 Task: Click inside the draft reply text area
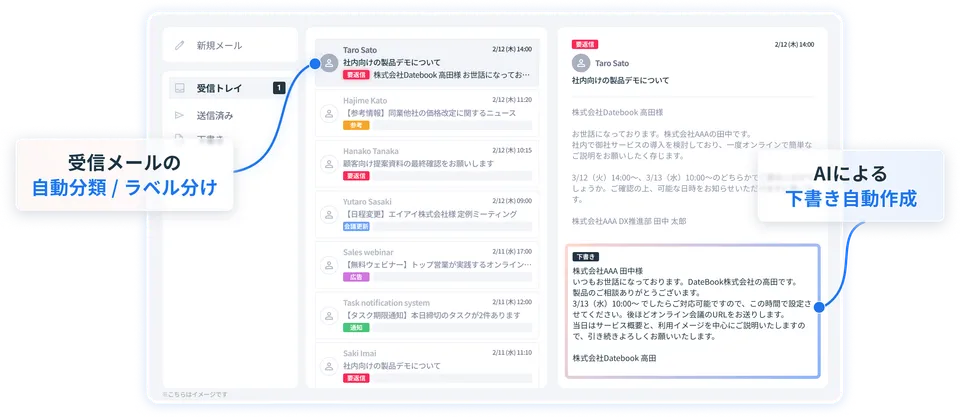pyautogui.click(x=692, y=311)
